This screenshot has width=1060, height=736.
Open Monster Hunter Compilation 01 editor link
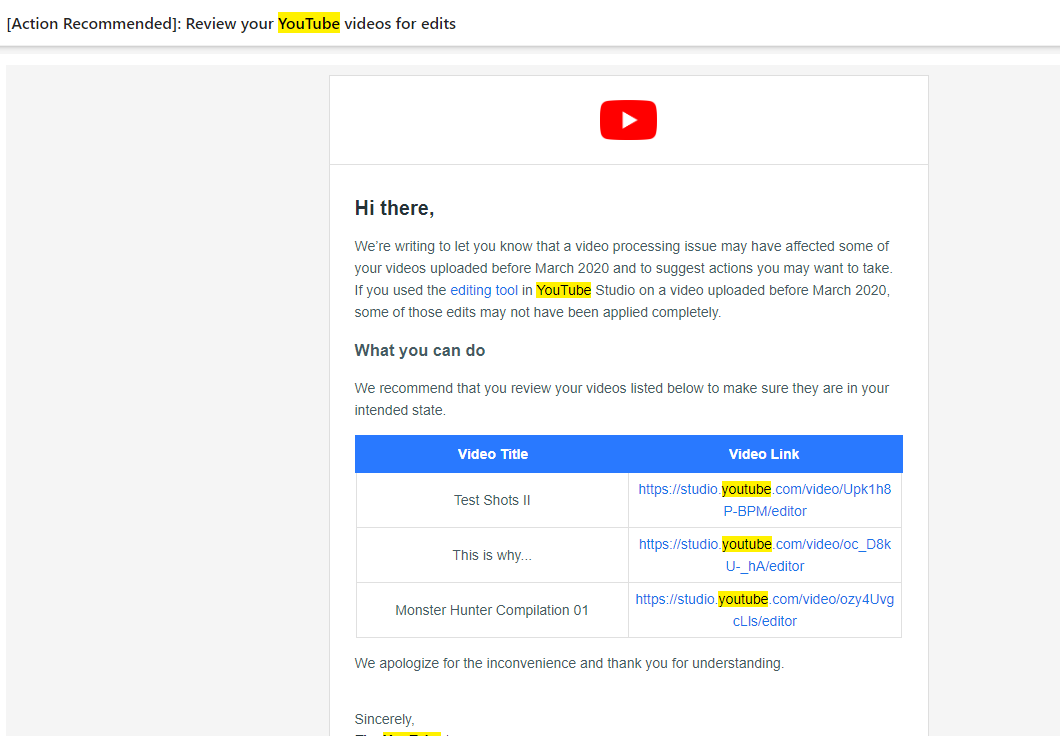click(765, 610)
